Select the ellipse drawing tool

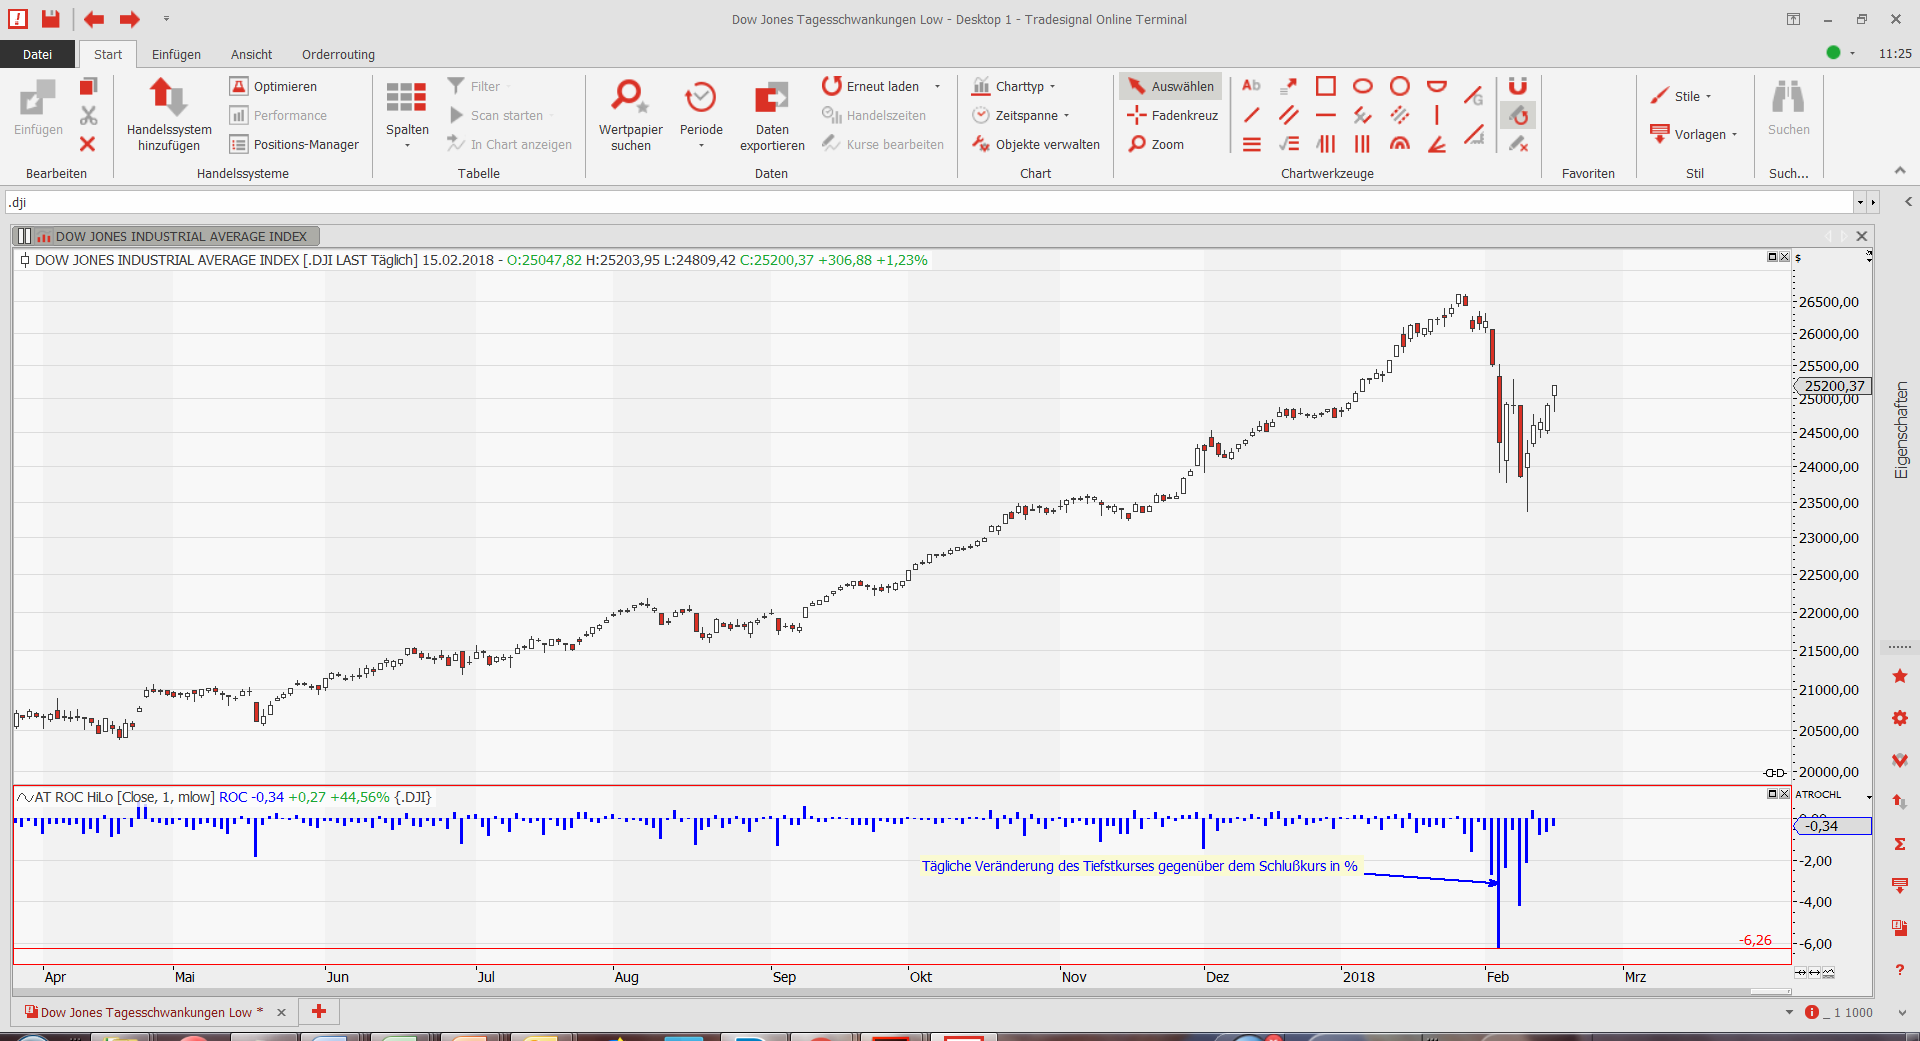[1362, 86]
